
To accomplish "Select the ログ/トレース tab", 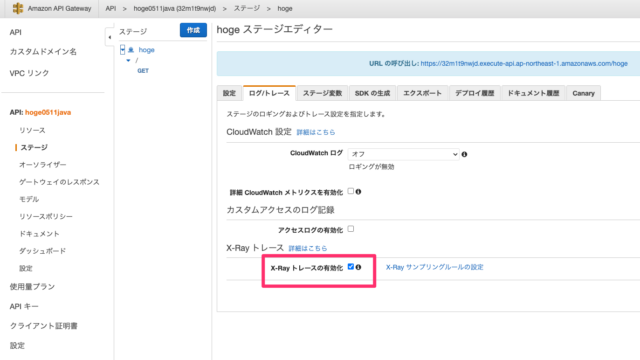I will point(269,93).
